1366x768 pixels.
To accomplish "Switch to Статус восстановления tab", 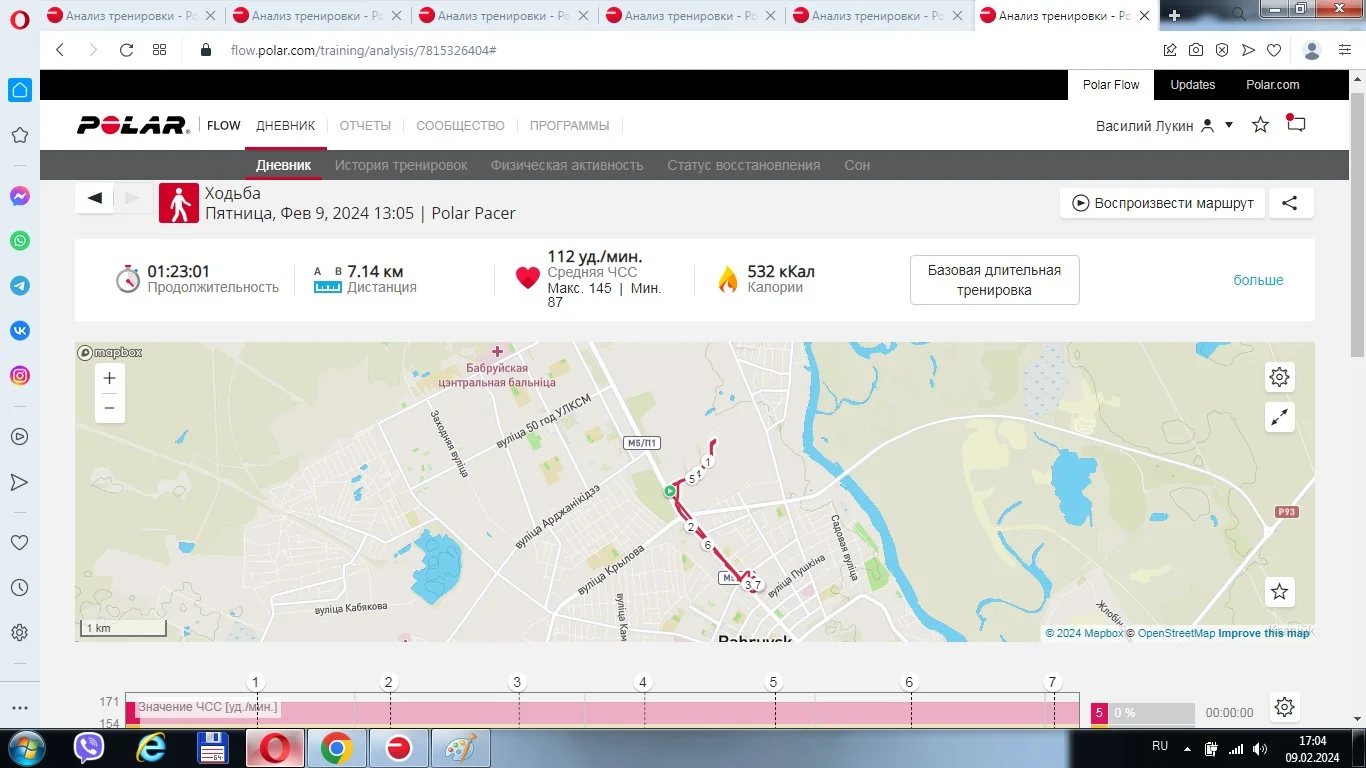I will tap(744, 165).
